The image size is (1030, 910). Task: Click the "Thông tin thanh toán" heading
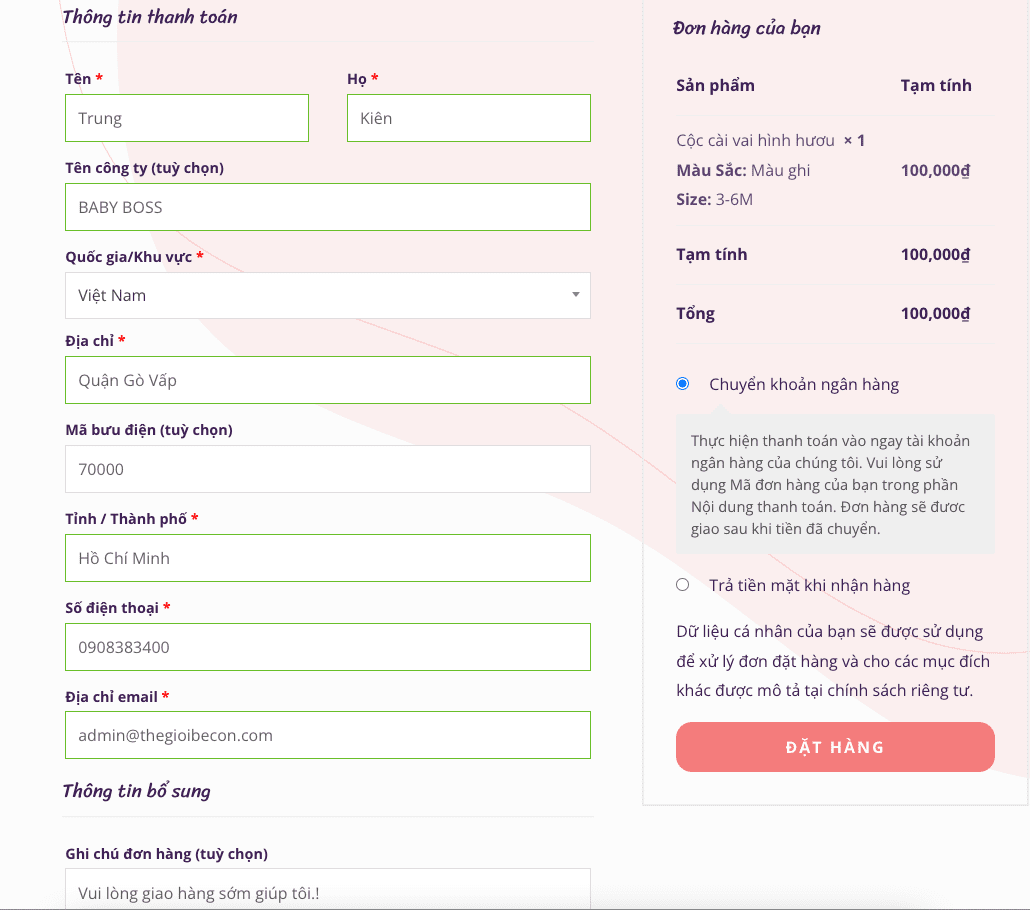tap(149, 17)
